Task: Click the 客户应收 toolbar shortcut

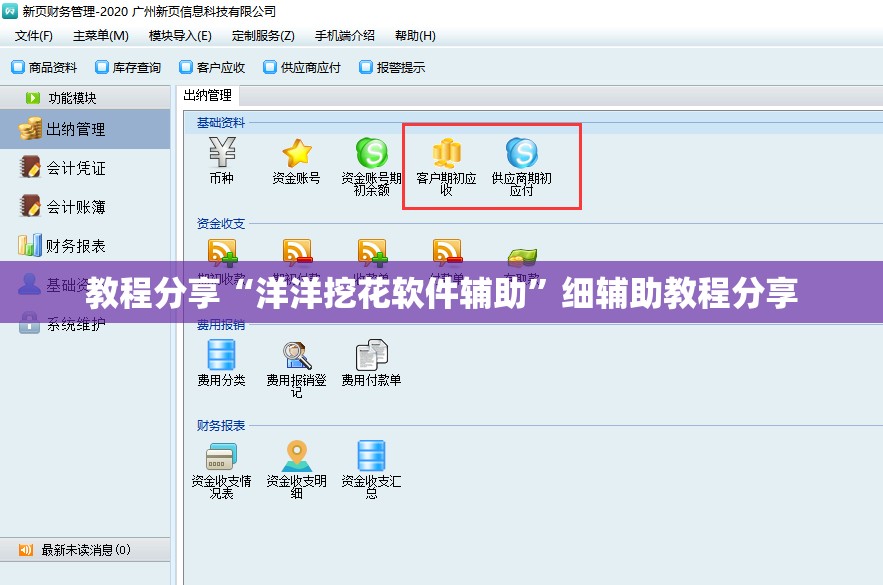Action: click(212, 68)
